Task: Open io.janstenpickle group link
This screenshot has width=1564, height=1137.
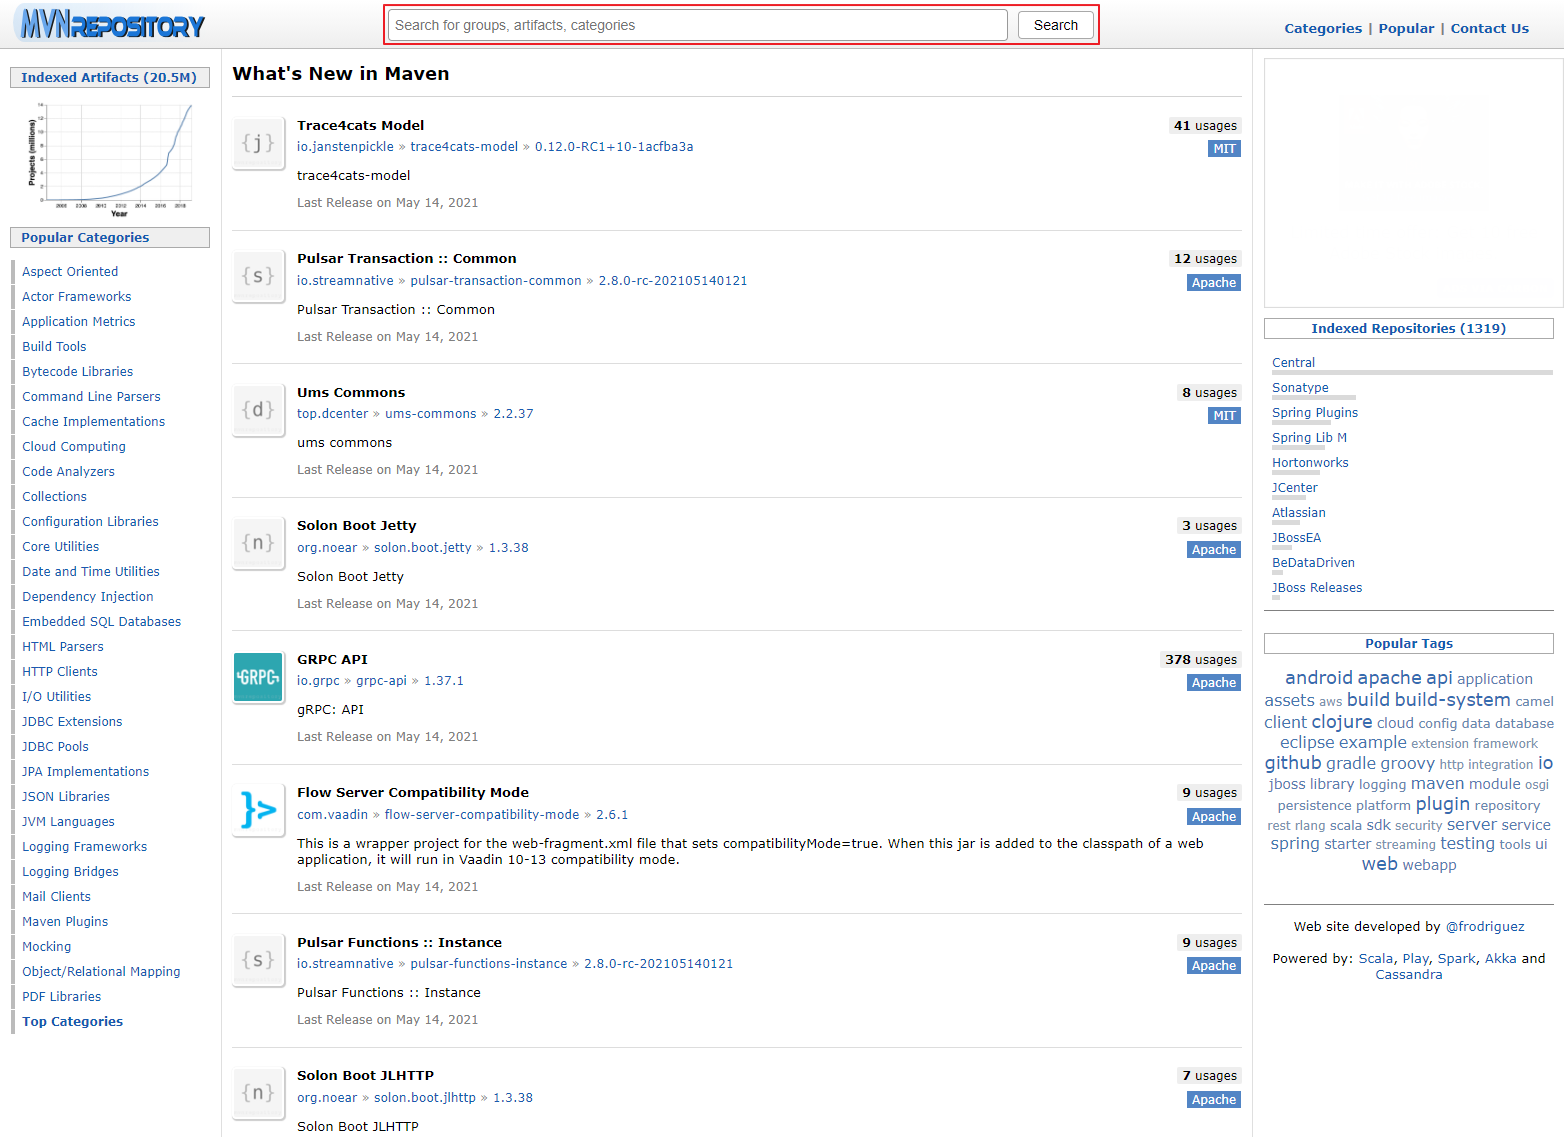Action: [x=345, y=146]
